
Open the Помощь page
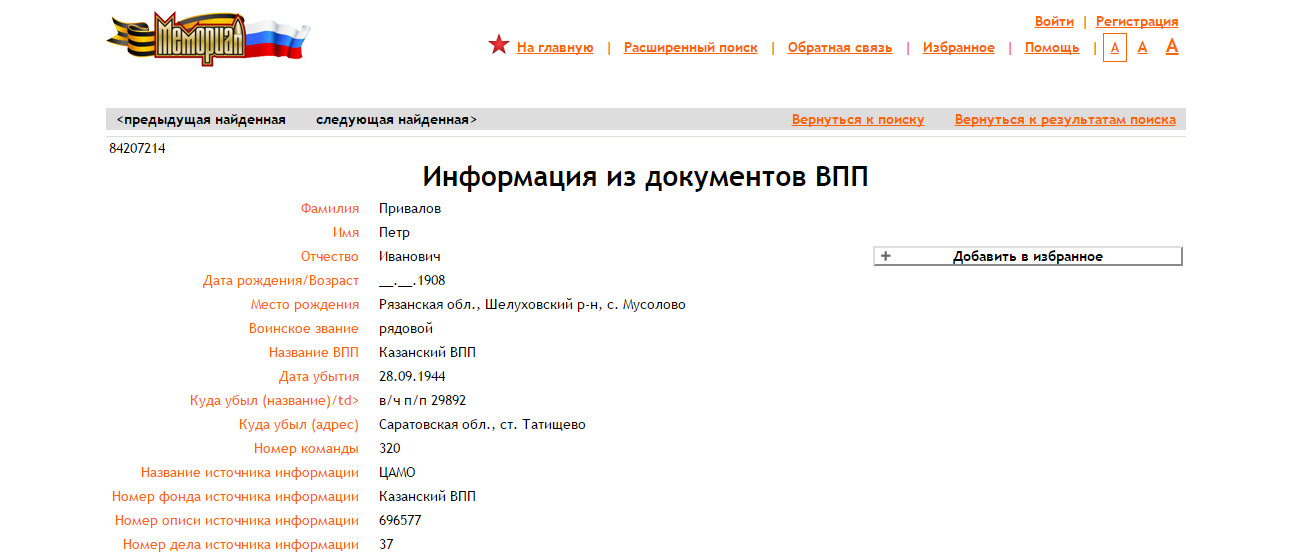point(1051,48)
